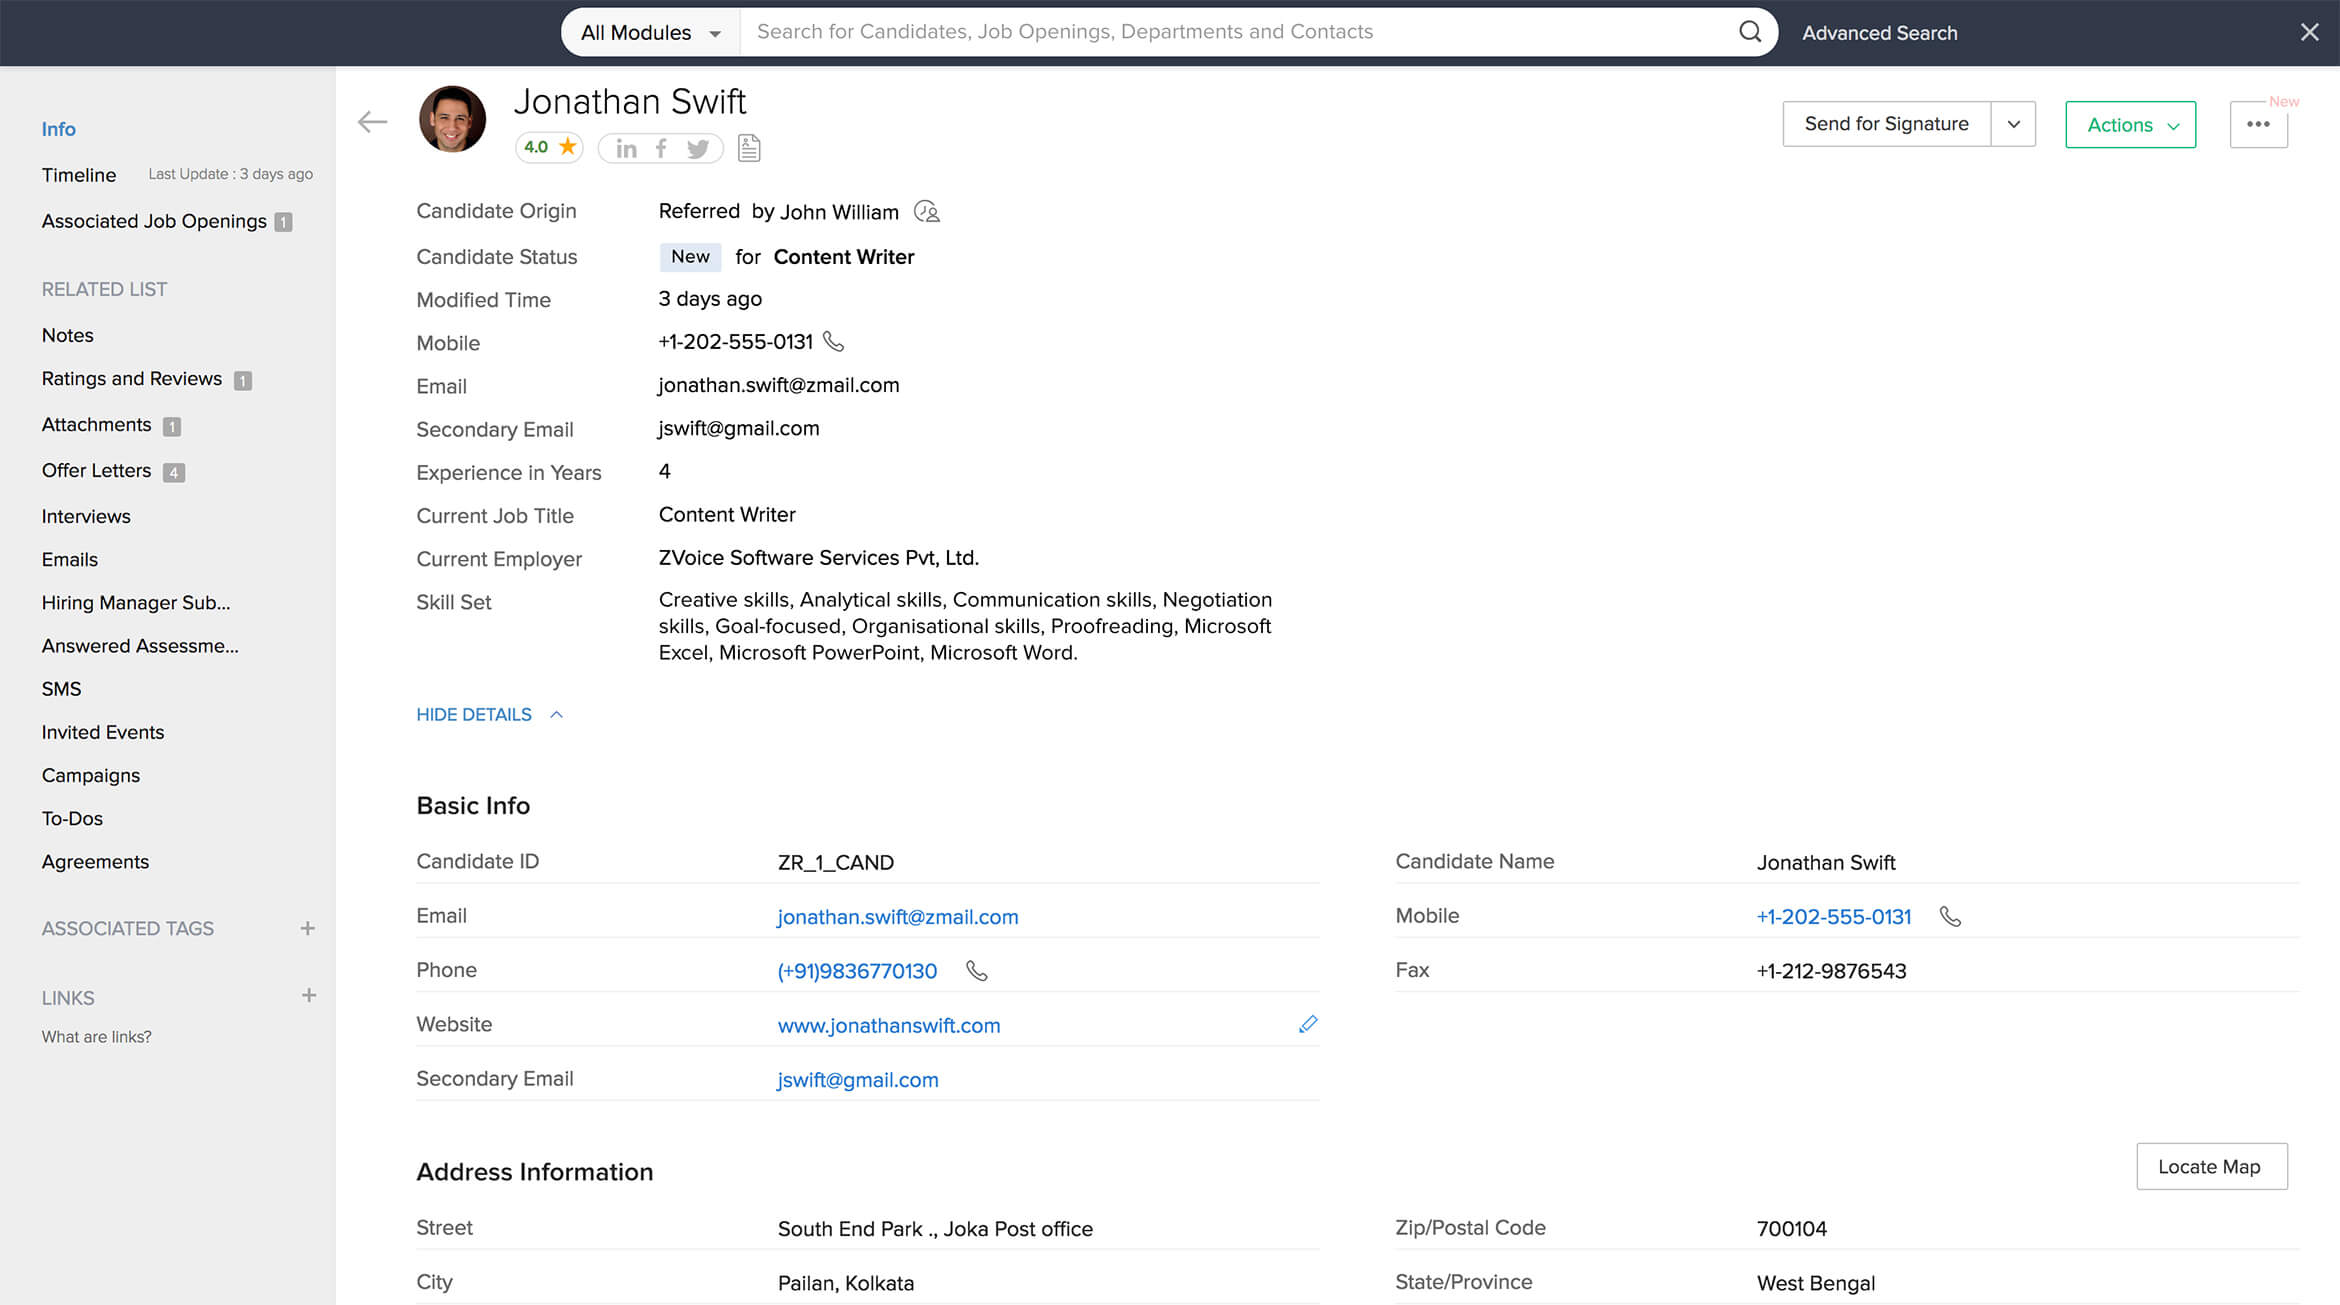Select Offer Letters in related list

[97, 470]
